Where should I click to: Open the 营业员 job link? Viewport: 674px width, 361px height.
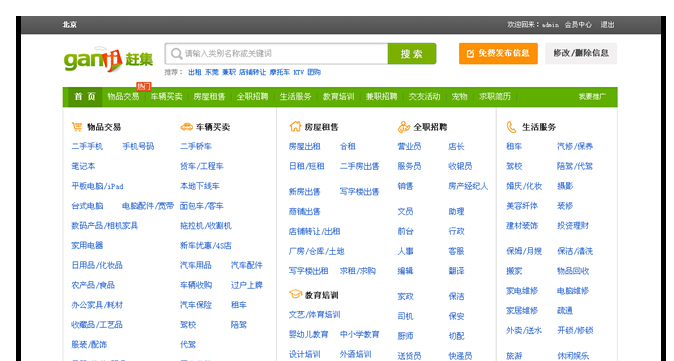pyautogui.click(x=410, y=147)
